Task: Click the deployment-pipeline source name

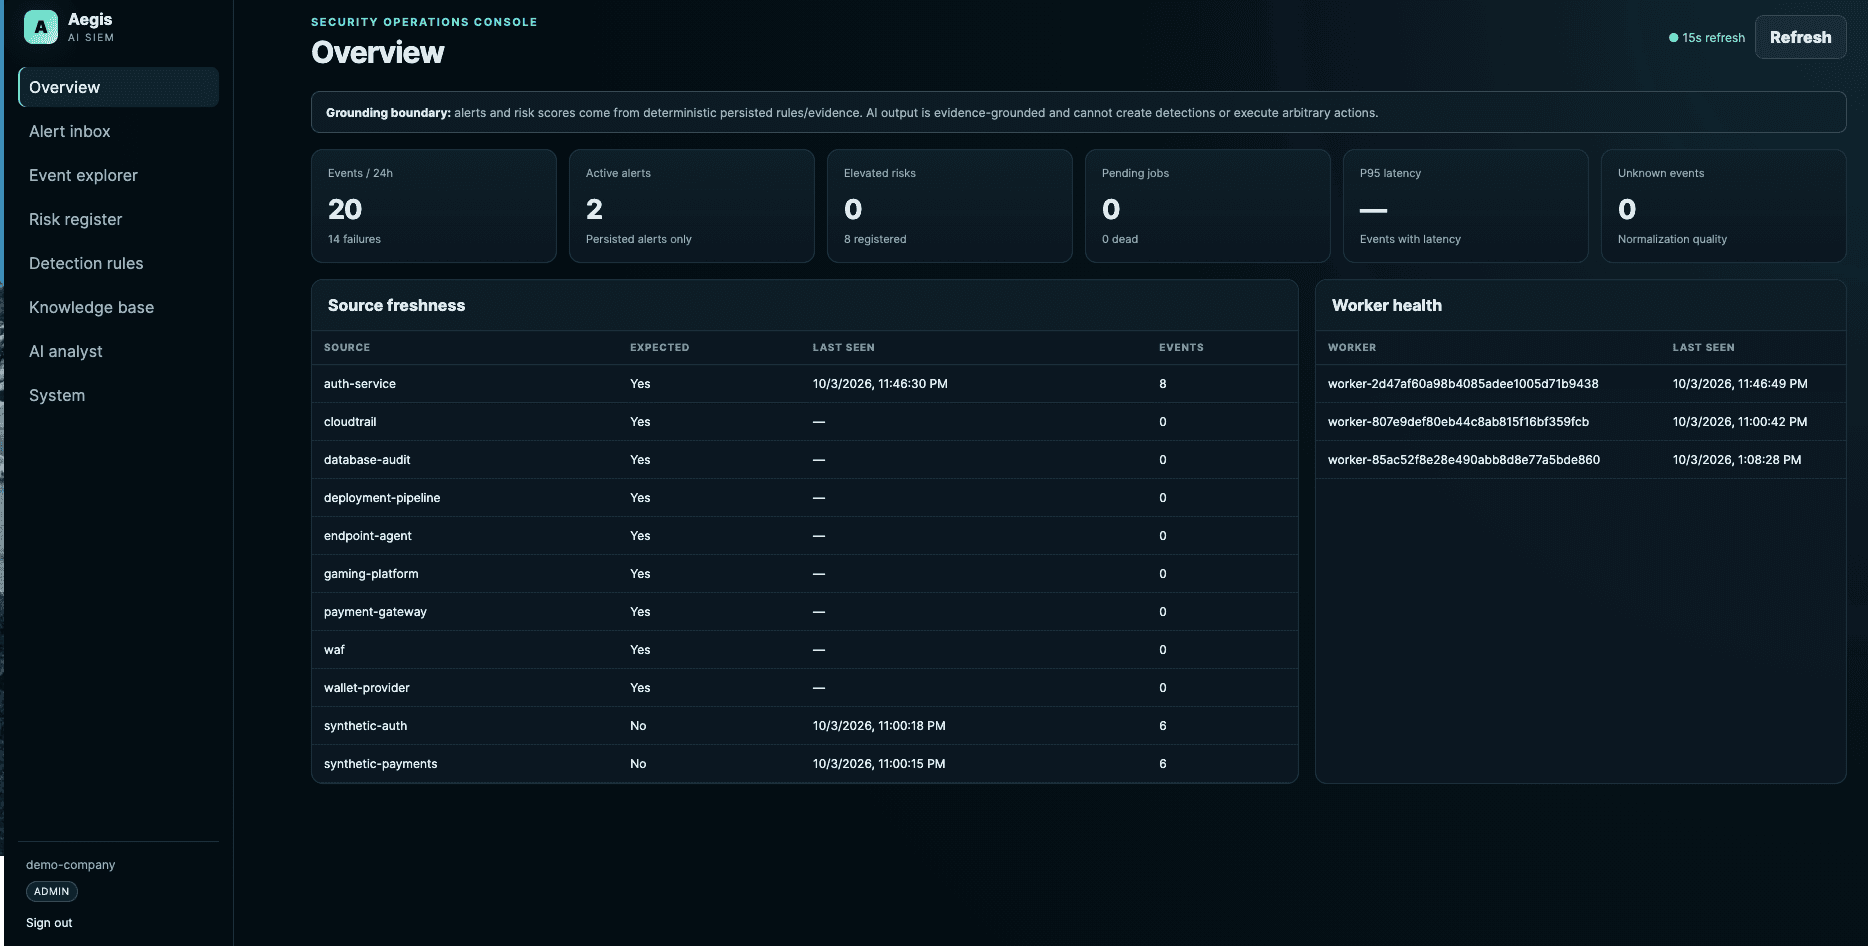Action: tap(382, 498)
